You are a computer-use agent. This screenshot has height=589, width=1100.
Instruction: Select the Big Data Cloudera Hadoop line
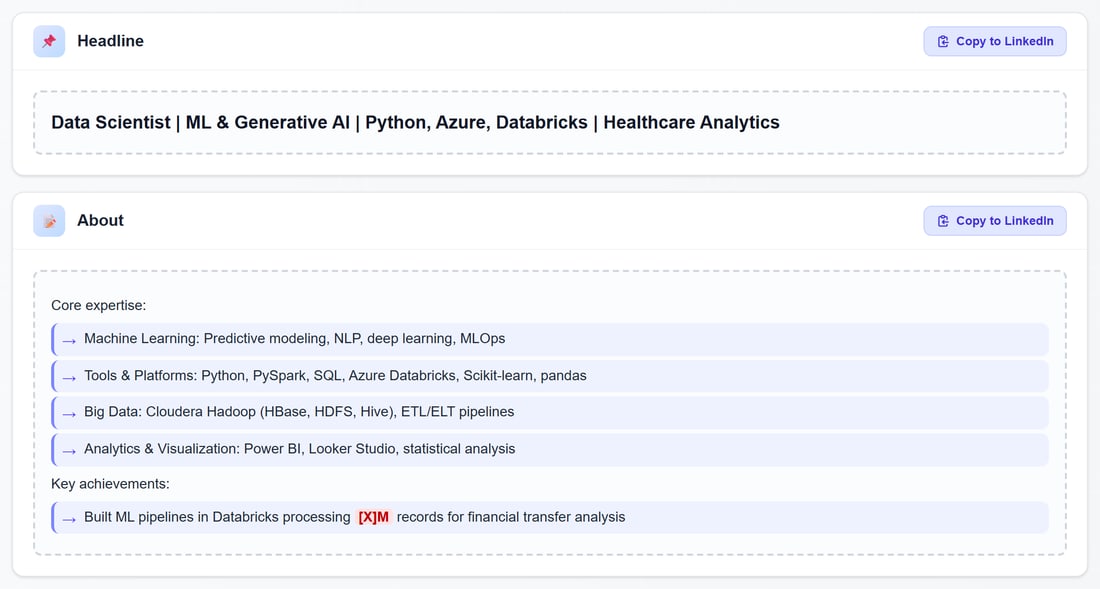pos(550,412)
